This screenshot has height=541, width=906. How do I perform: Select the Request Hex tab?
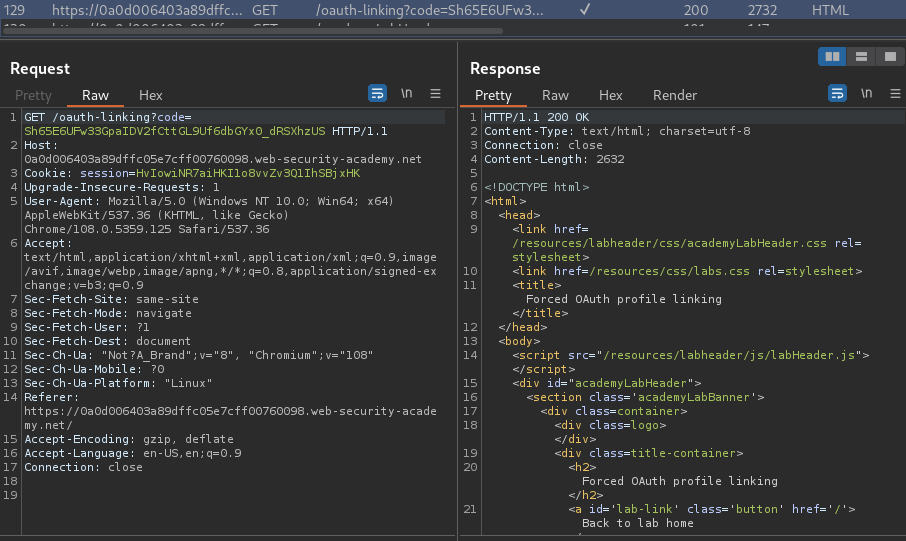click(150, 95)
